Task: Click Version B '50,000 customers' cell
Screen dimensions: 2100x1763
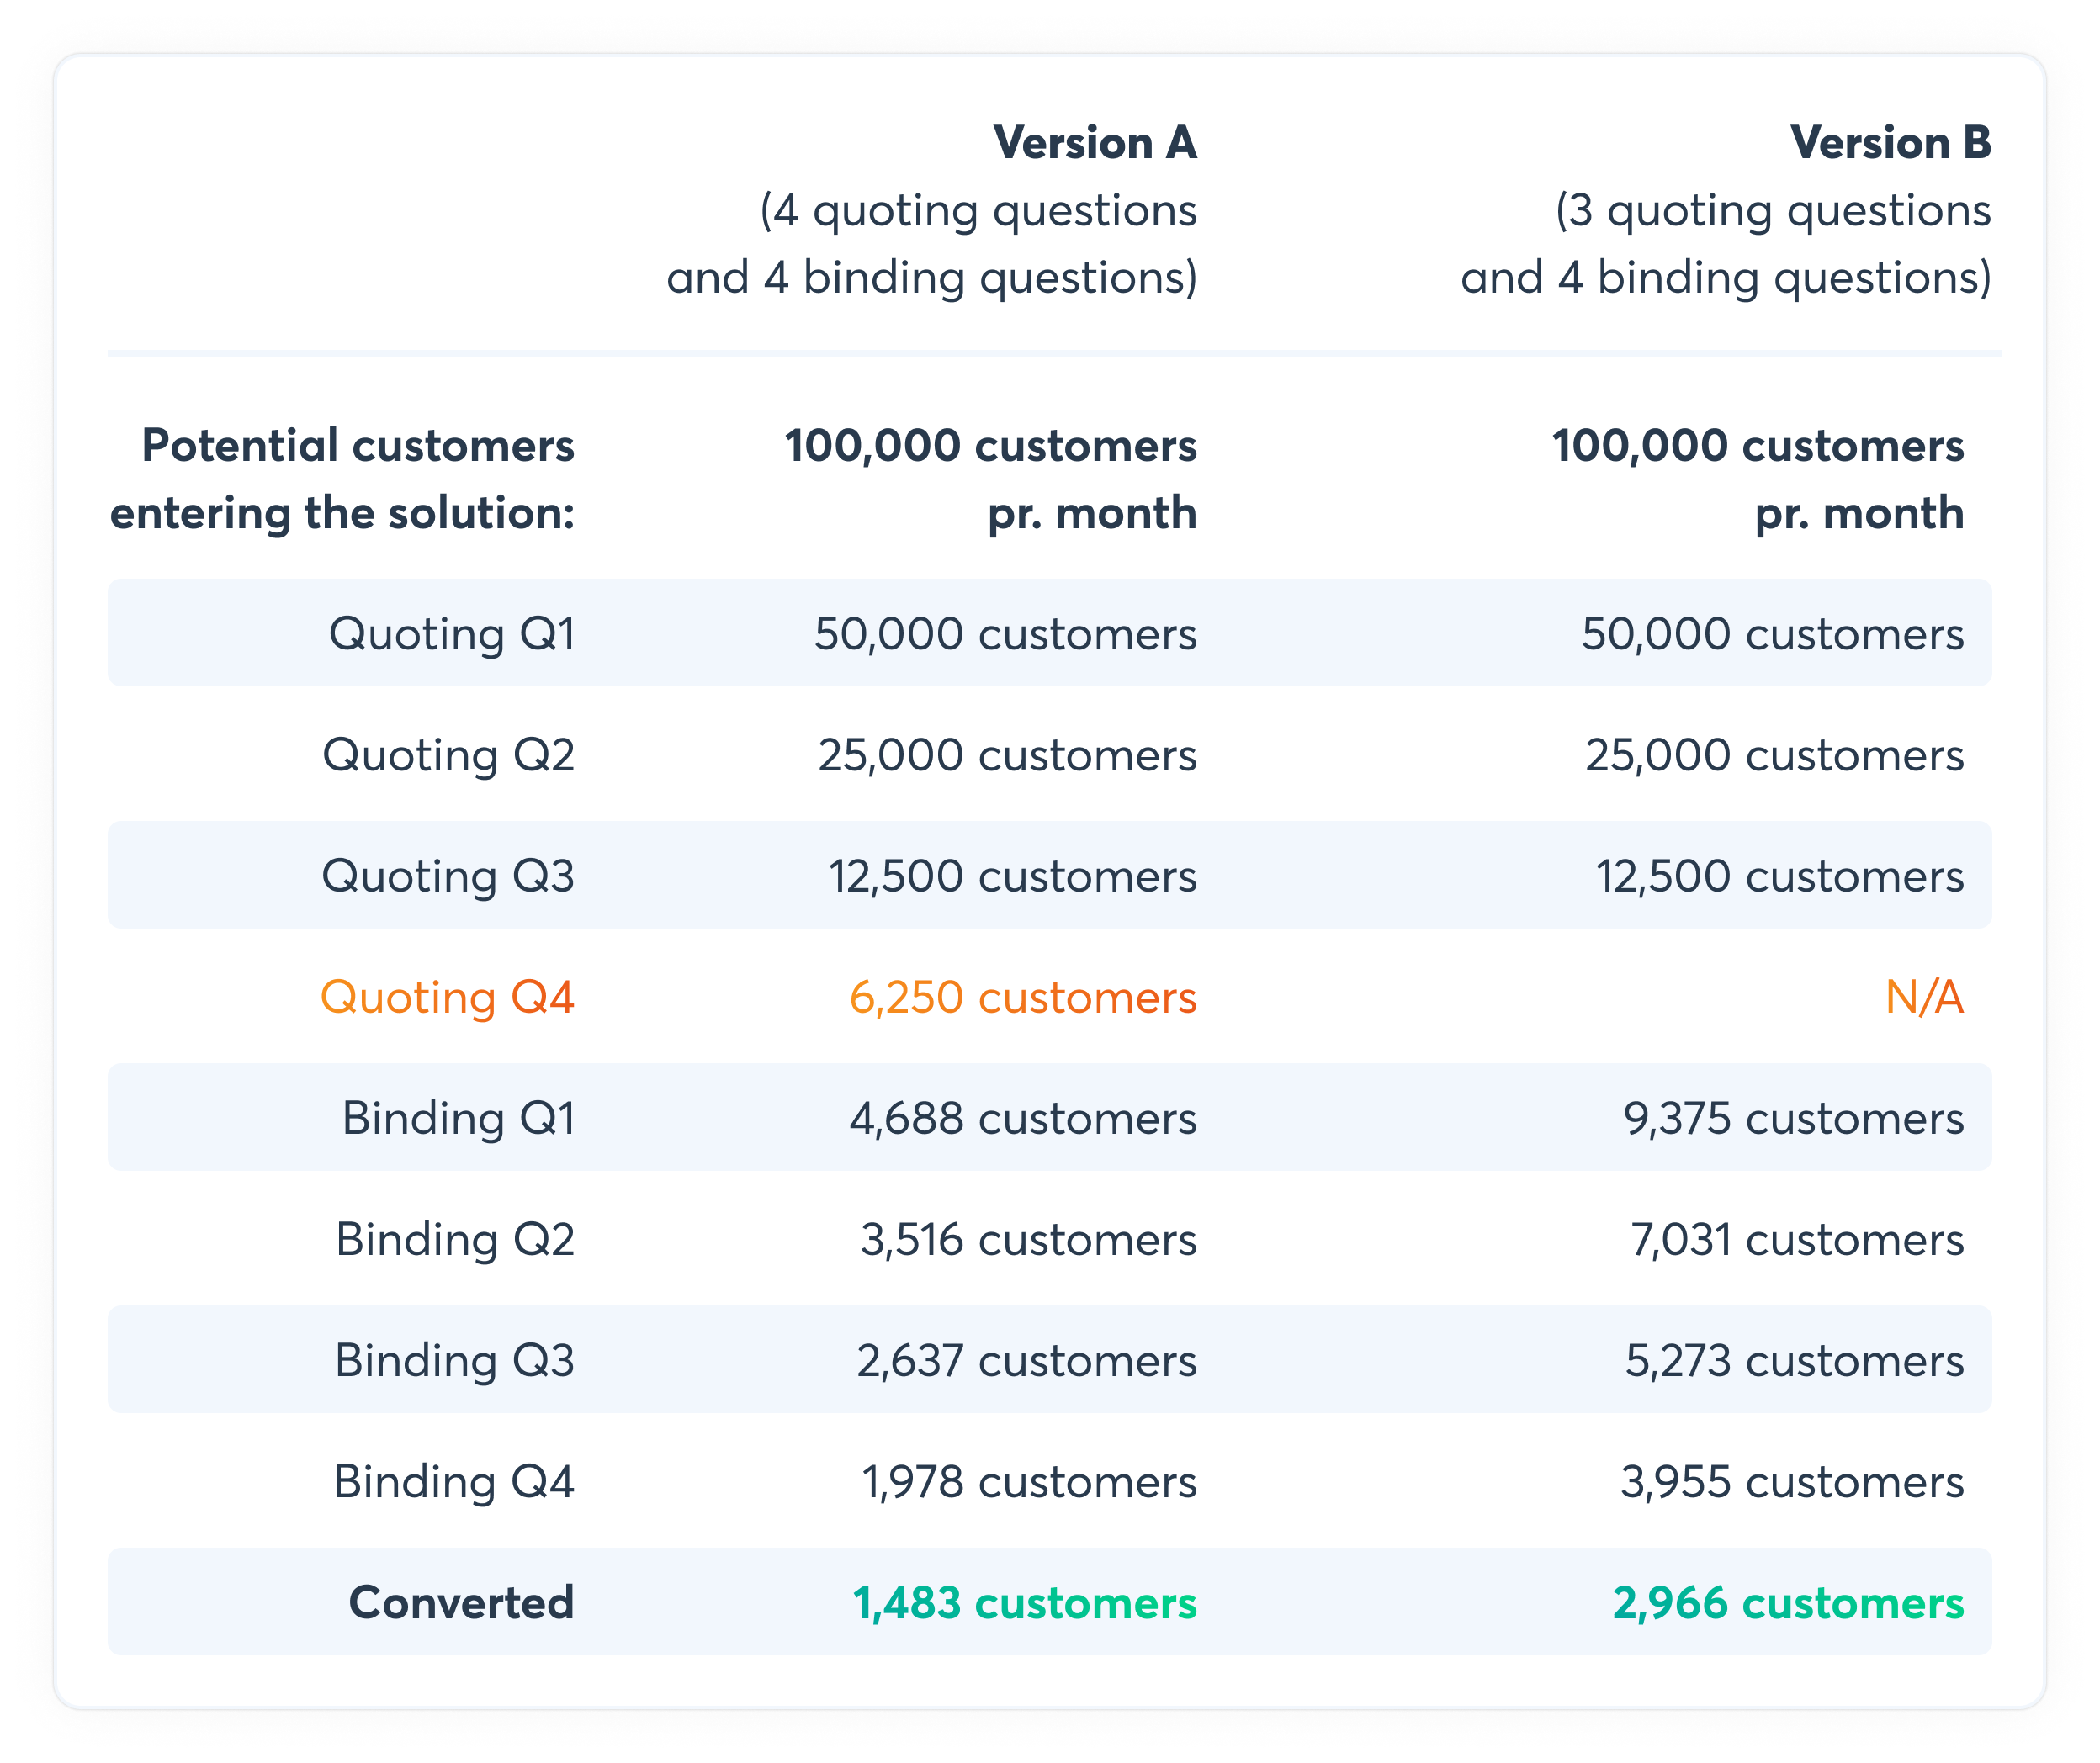Action: (x=1772, y=634)
